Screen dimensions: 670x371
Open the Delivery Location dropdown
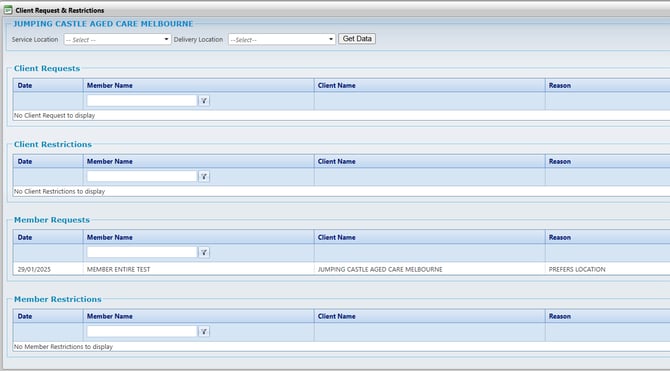282,39
